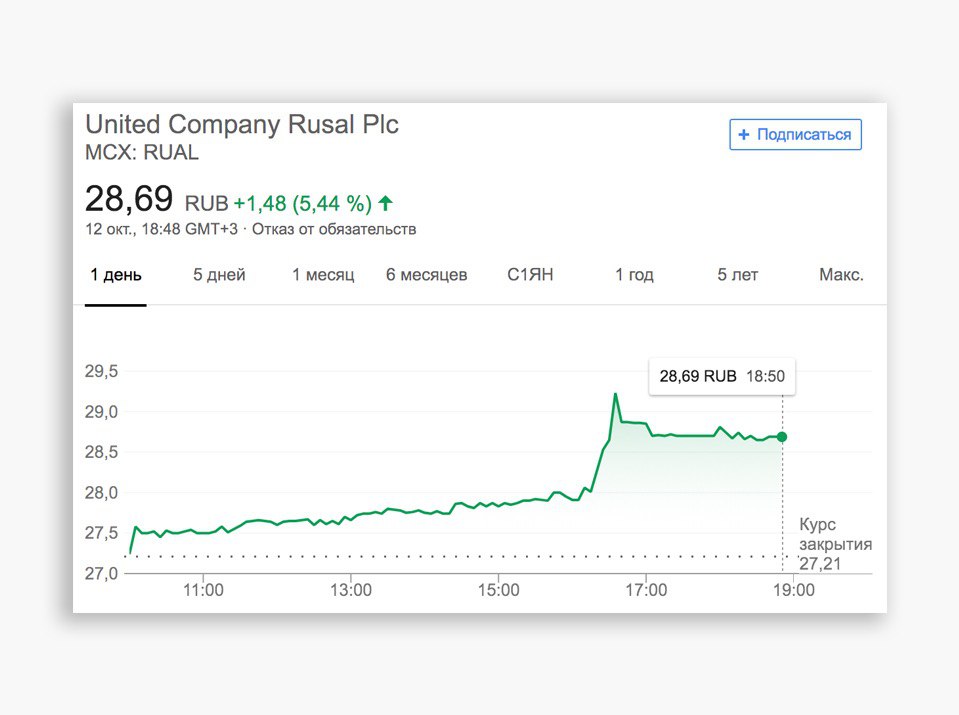The image size is (959, 715).
Task: Click the MCX: RUAL ticker text
Action: click(142, 153)
